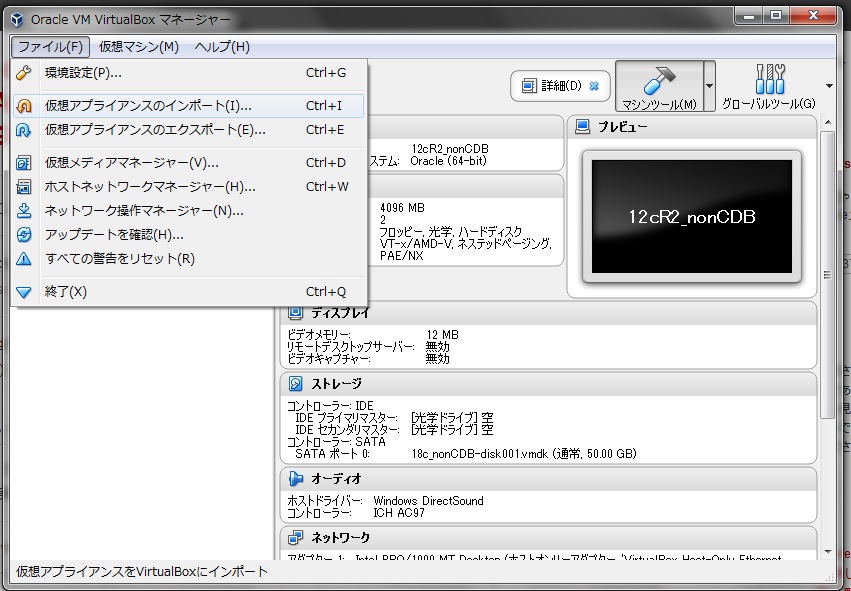Select グローバルツール toolbox button
The width and height of the screenshot is (851, 591).
pyautogui.click(x=769, y=86)
